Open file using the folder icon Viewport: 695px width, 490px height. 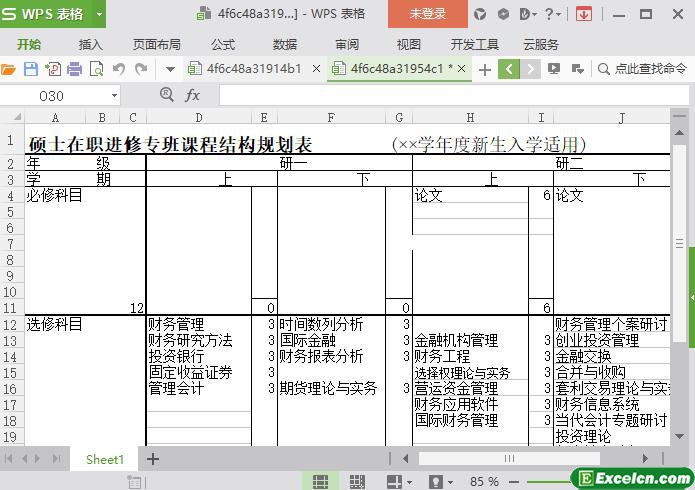pos(9,69)
